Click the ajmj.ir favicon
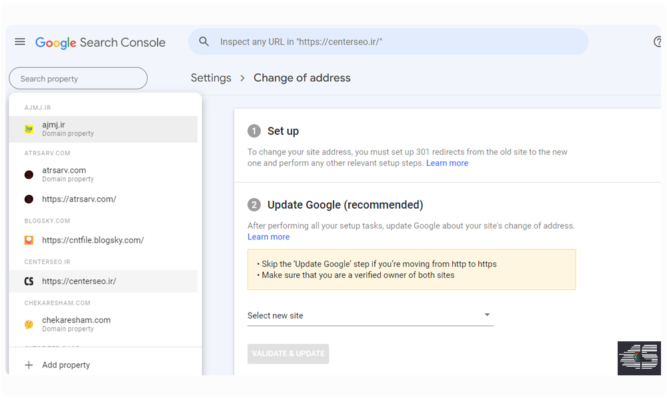 point(29,129)
